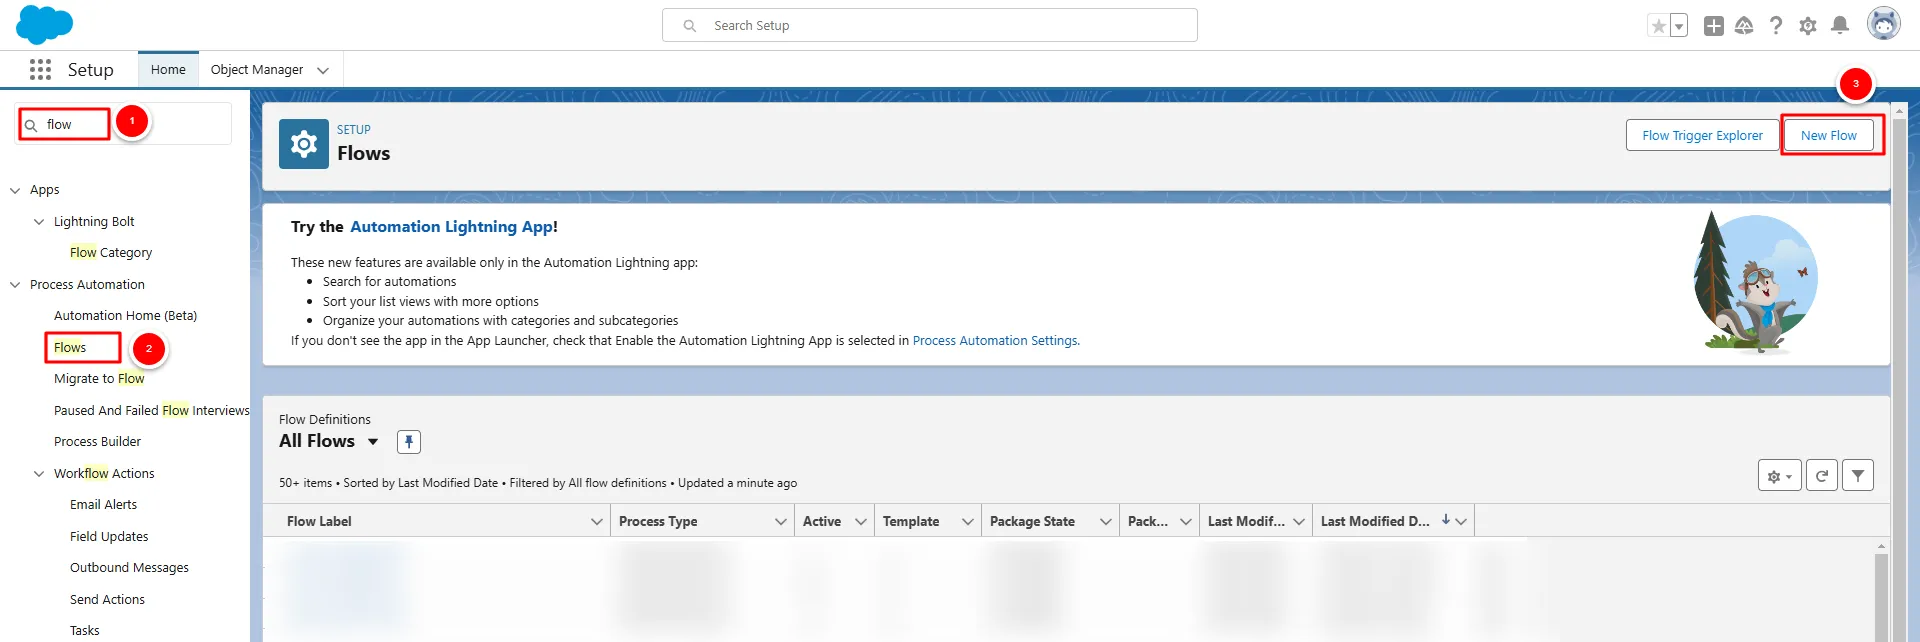Open the Process Type column menu
The height and width of the screenshot is (642, 1920).
tap(781, 522)
